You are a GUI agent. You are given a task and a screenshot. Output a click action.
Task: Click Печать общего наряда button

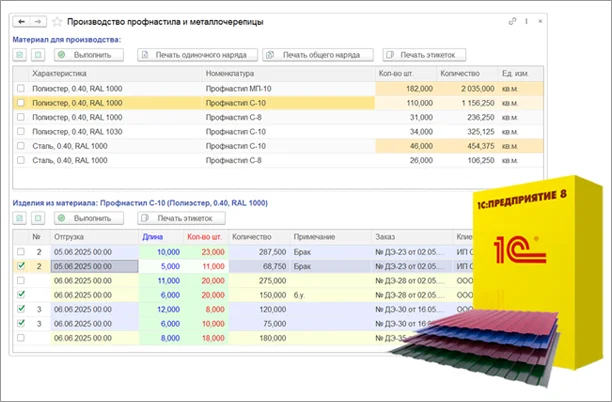tap(318, 55)
